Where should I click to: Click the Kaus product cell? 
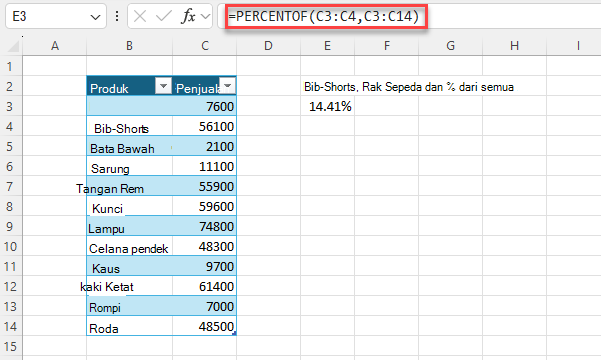coord(130,266)
